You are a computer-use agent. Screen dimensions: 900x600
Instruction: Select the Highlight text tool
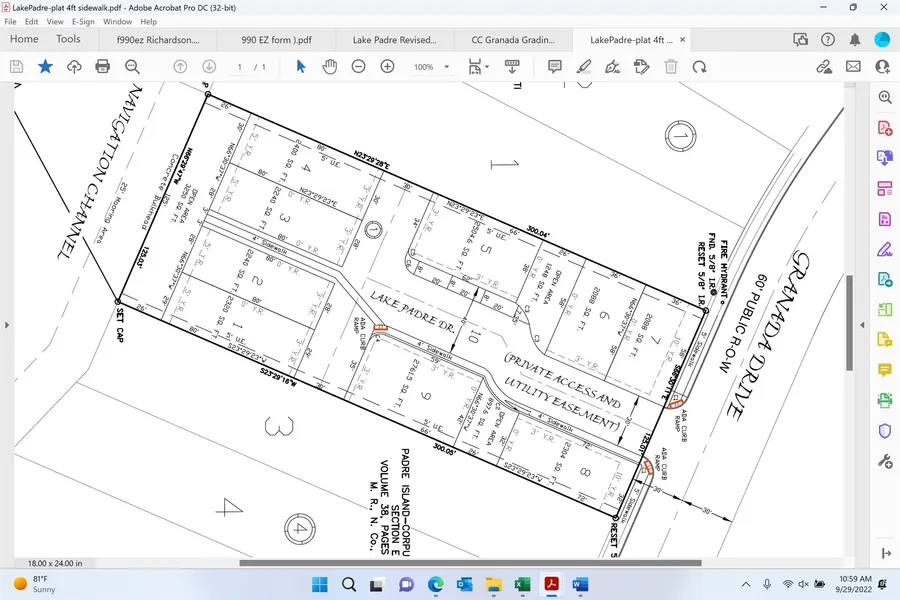tap(584, 66)
